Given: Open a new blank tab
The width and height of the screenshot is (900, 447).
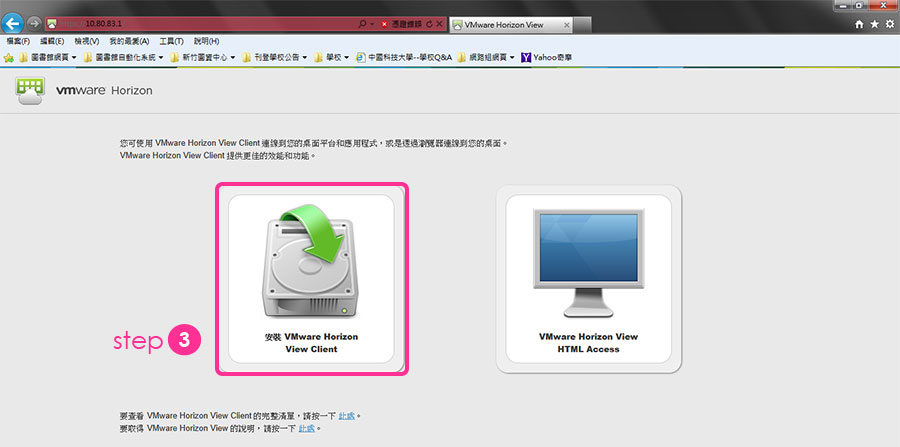Looking at the screenshot, I should click(x=583, y=25).
